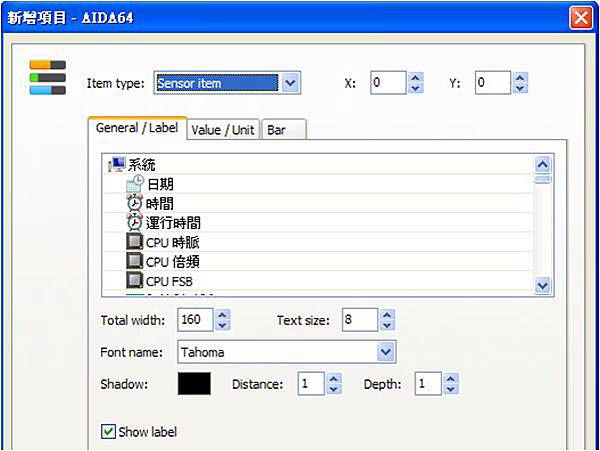Click the shadow Depth input field

coord(428,383)
